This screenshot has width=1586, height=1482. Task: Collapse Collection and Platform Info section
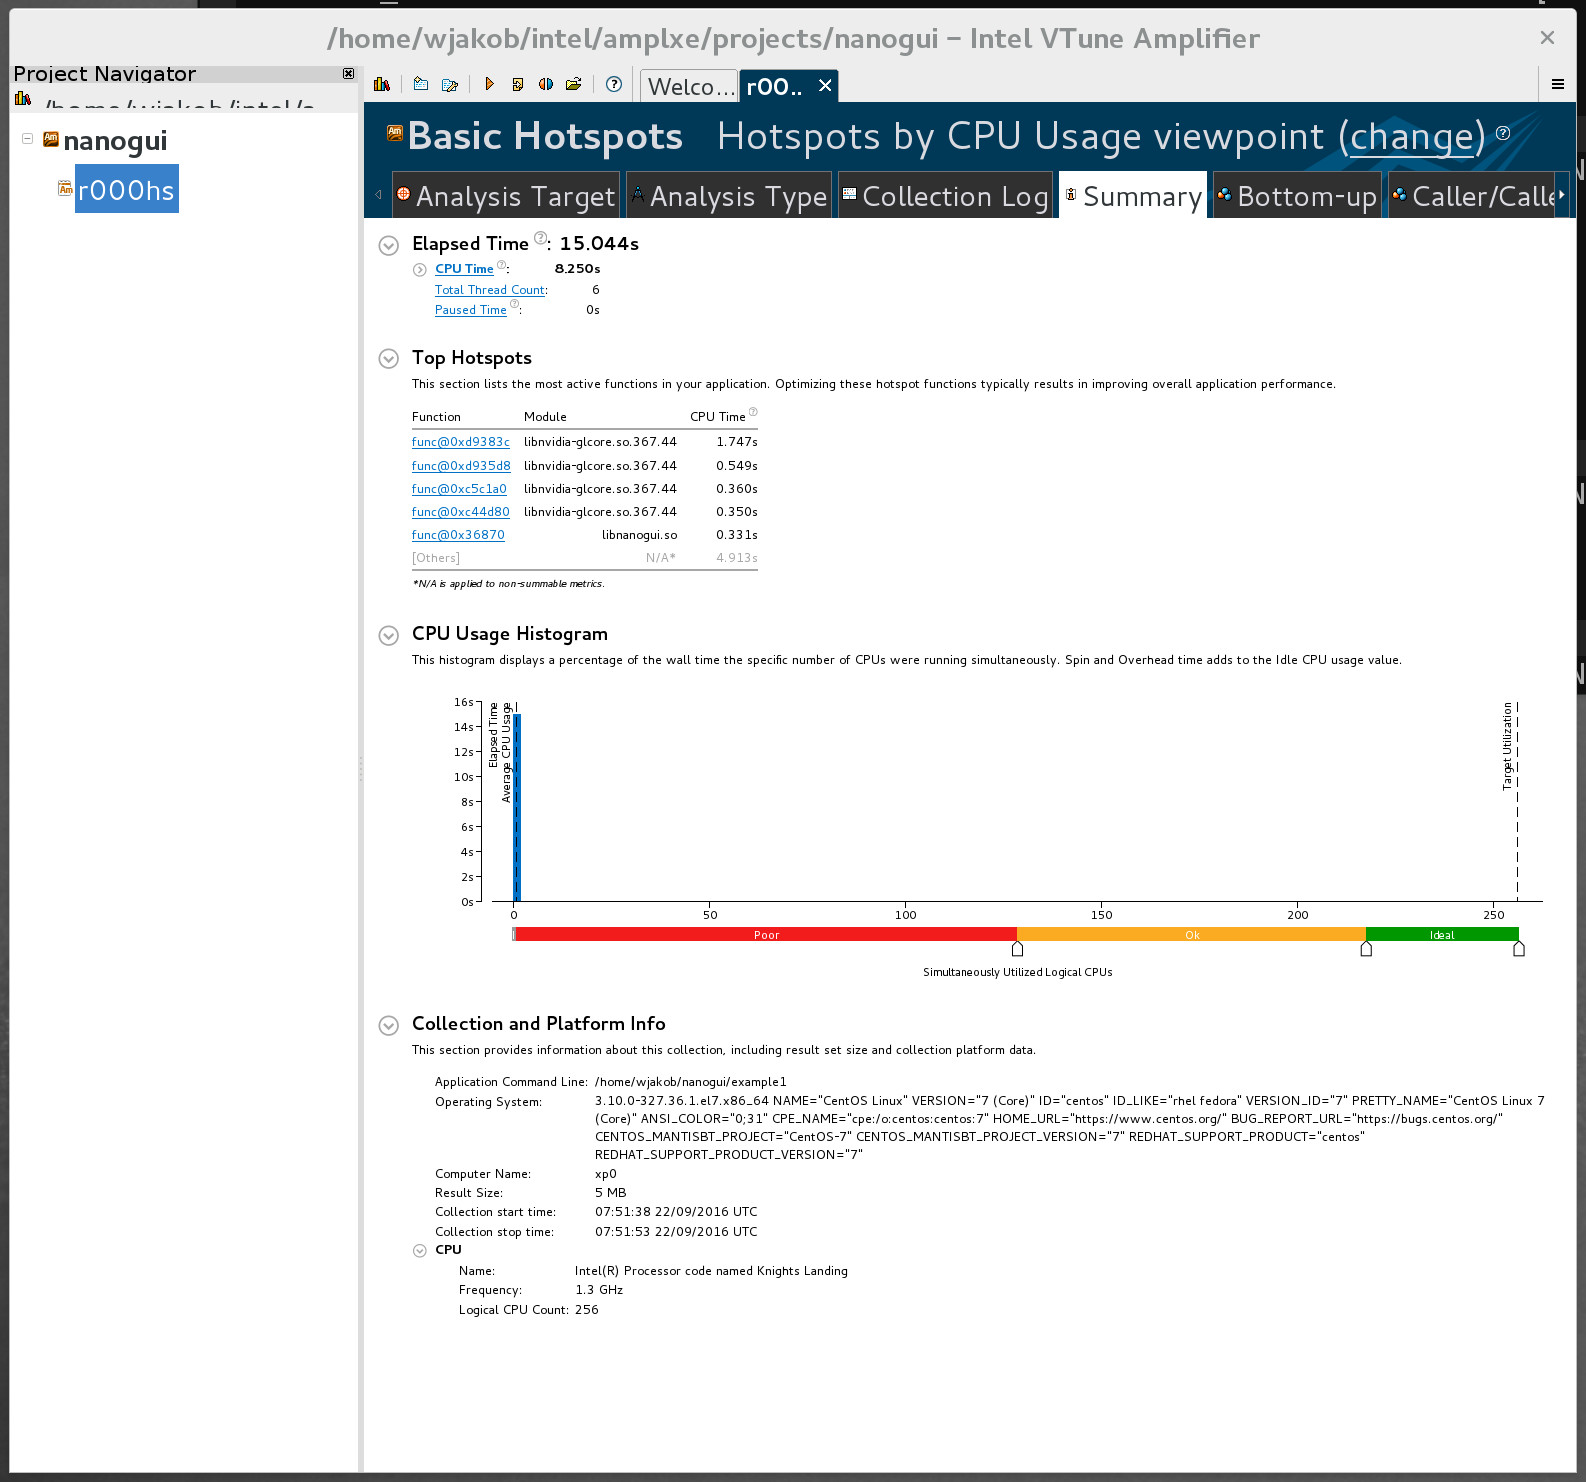click(389, 1025)
